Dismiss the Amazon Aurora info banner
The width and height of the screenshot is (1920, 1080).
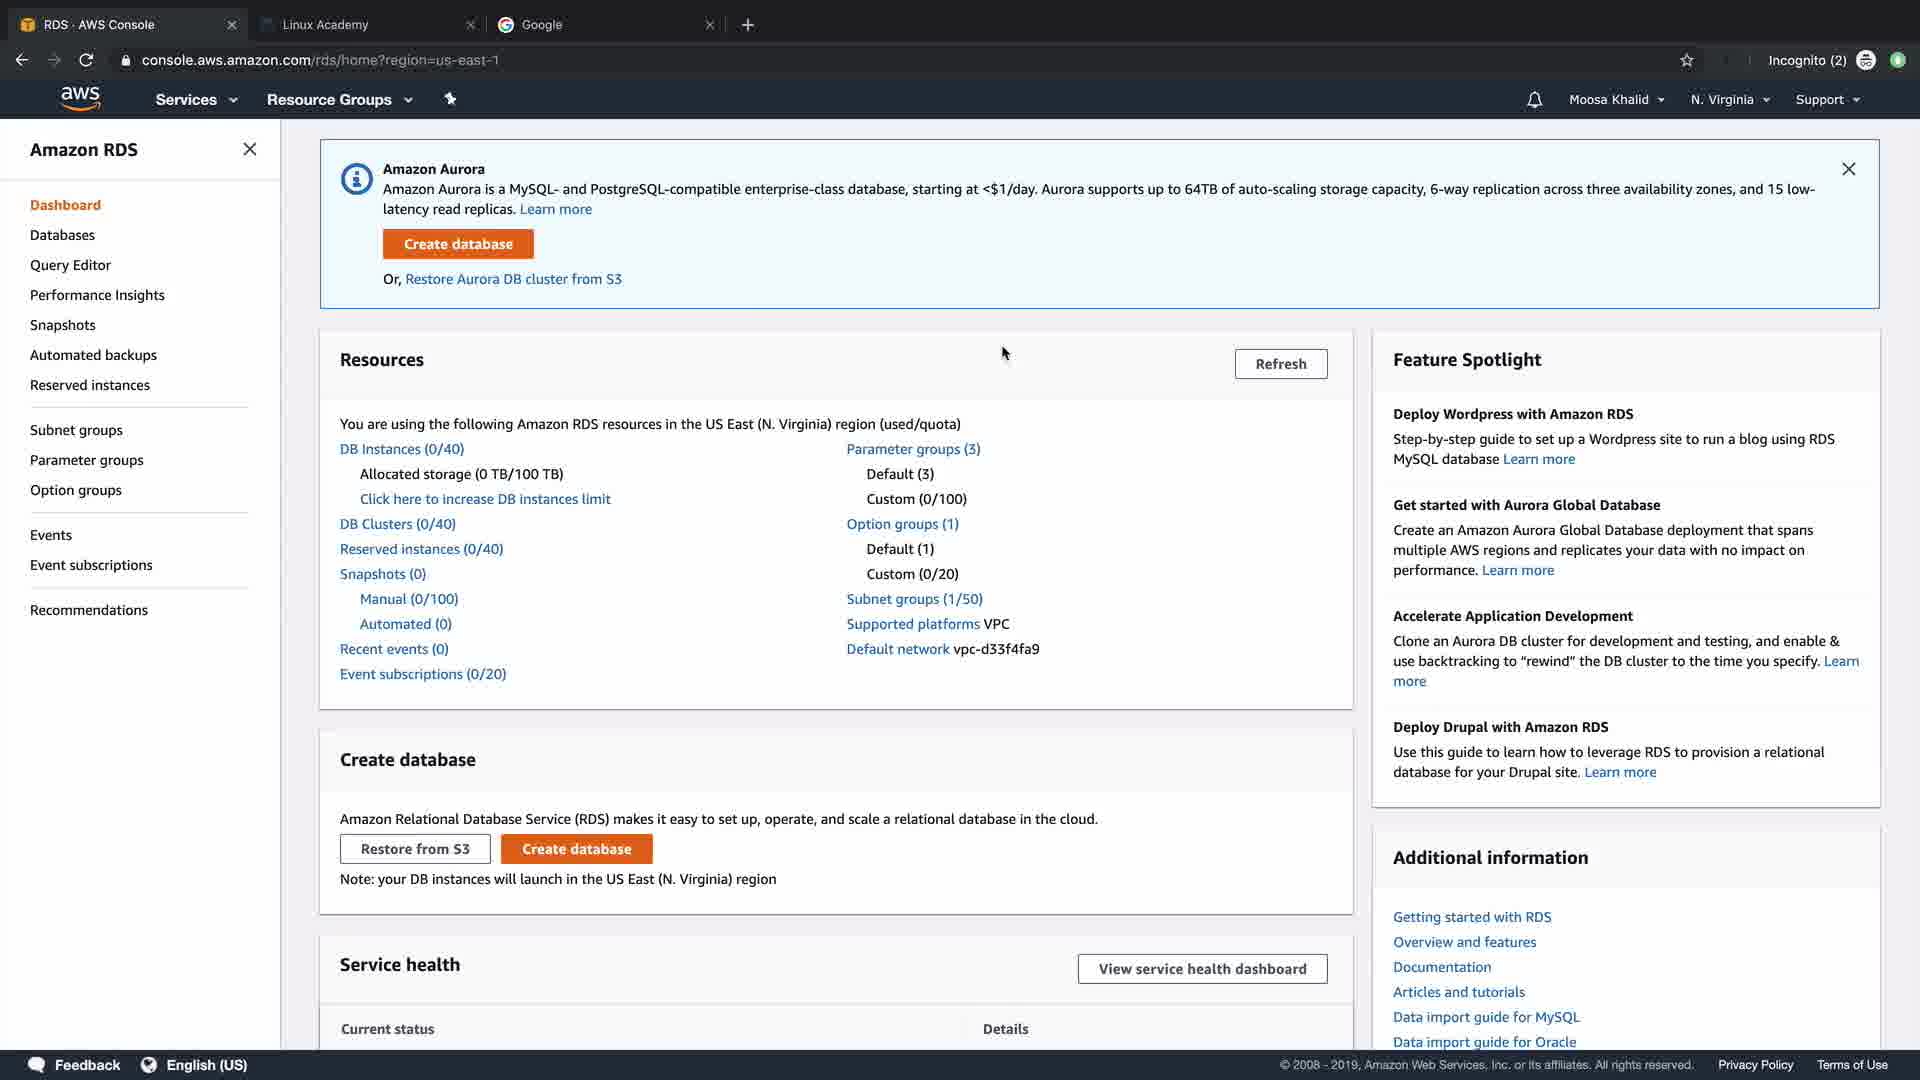[x=1848, y=169]
